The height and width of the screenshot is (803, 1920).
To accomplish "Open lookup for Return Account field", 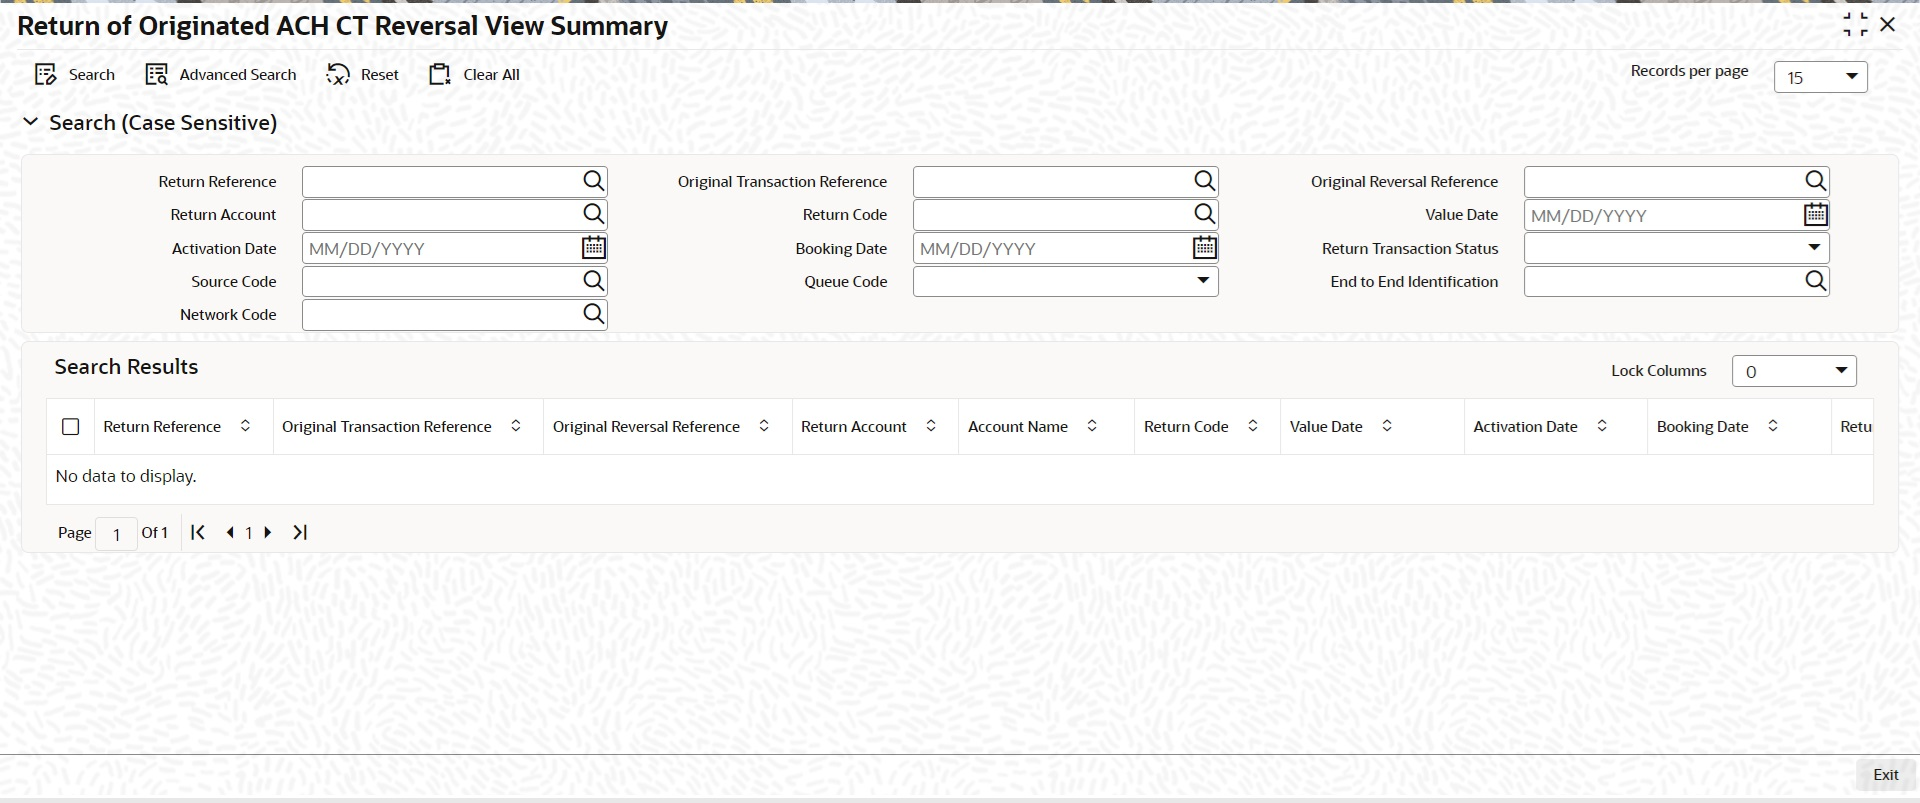I will (x=594, y=214).
